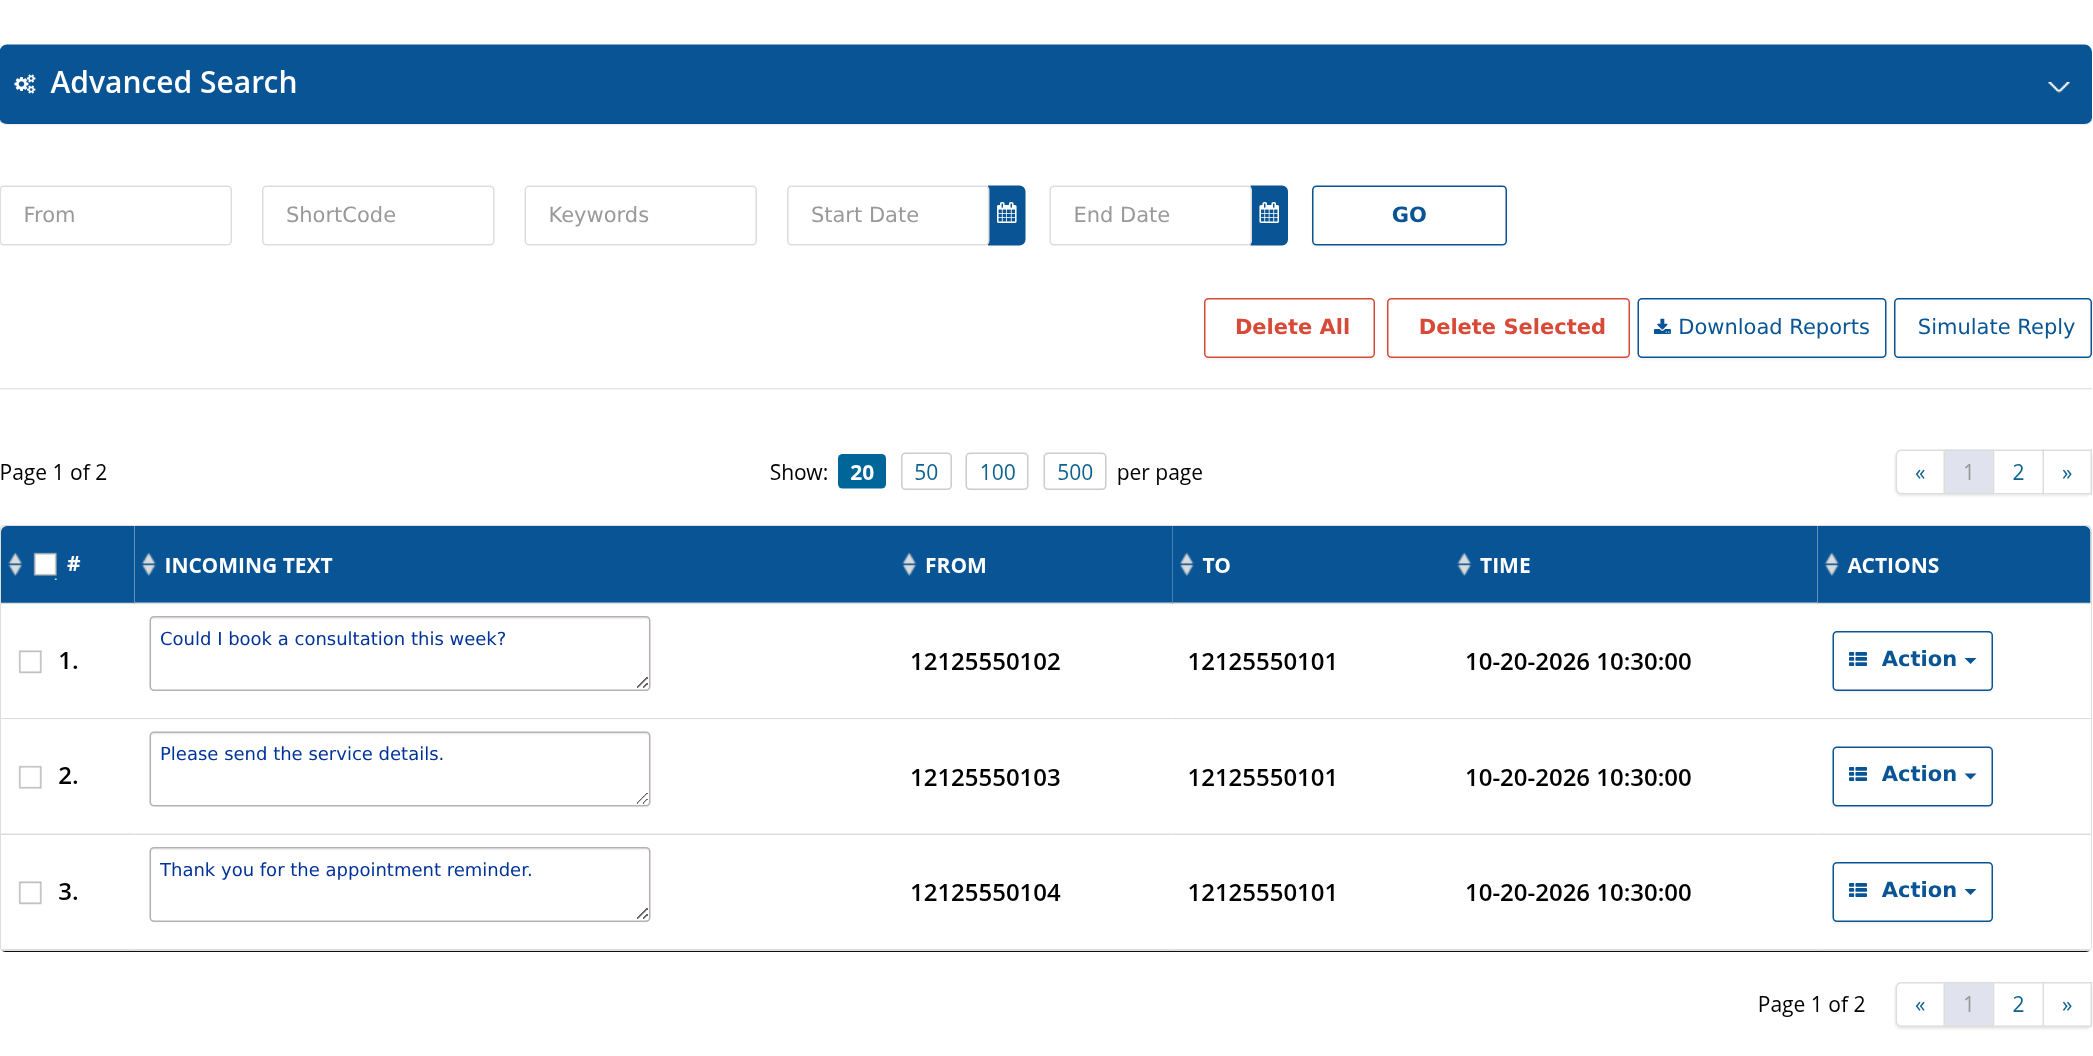The width and height of the screenshot is (2093, 1056).
Task: Run the search with GO button
Action: pyautogui.click(x=1409, y=215)
